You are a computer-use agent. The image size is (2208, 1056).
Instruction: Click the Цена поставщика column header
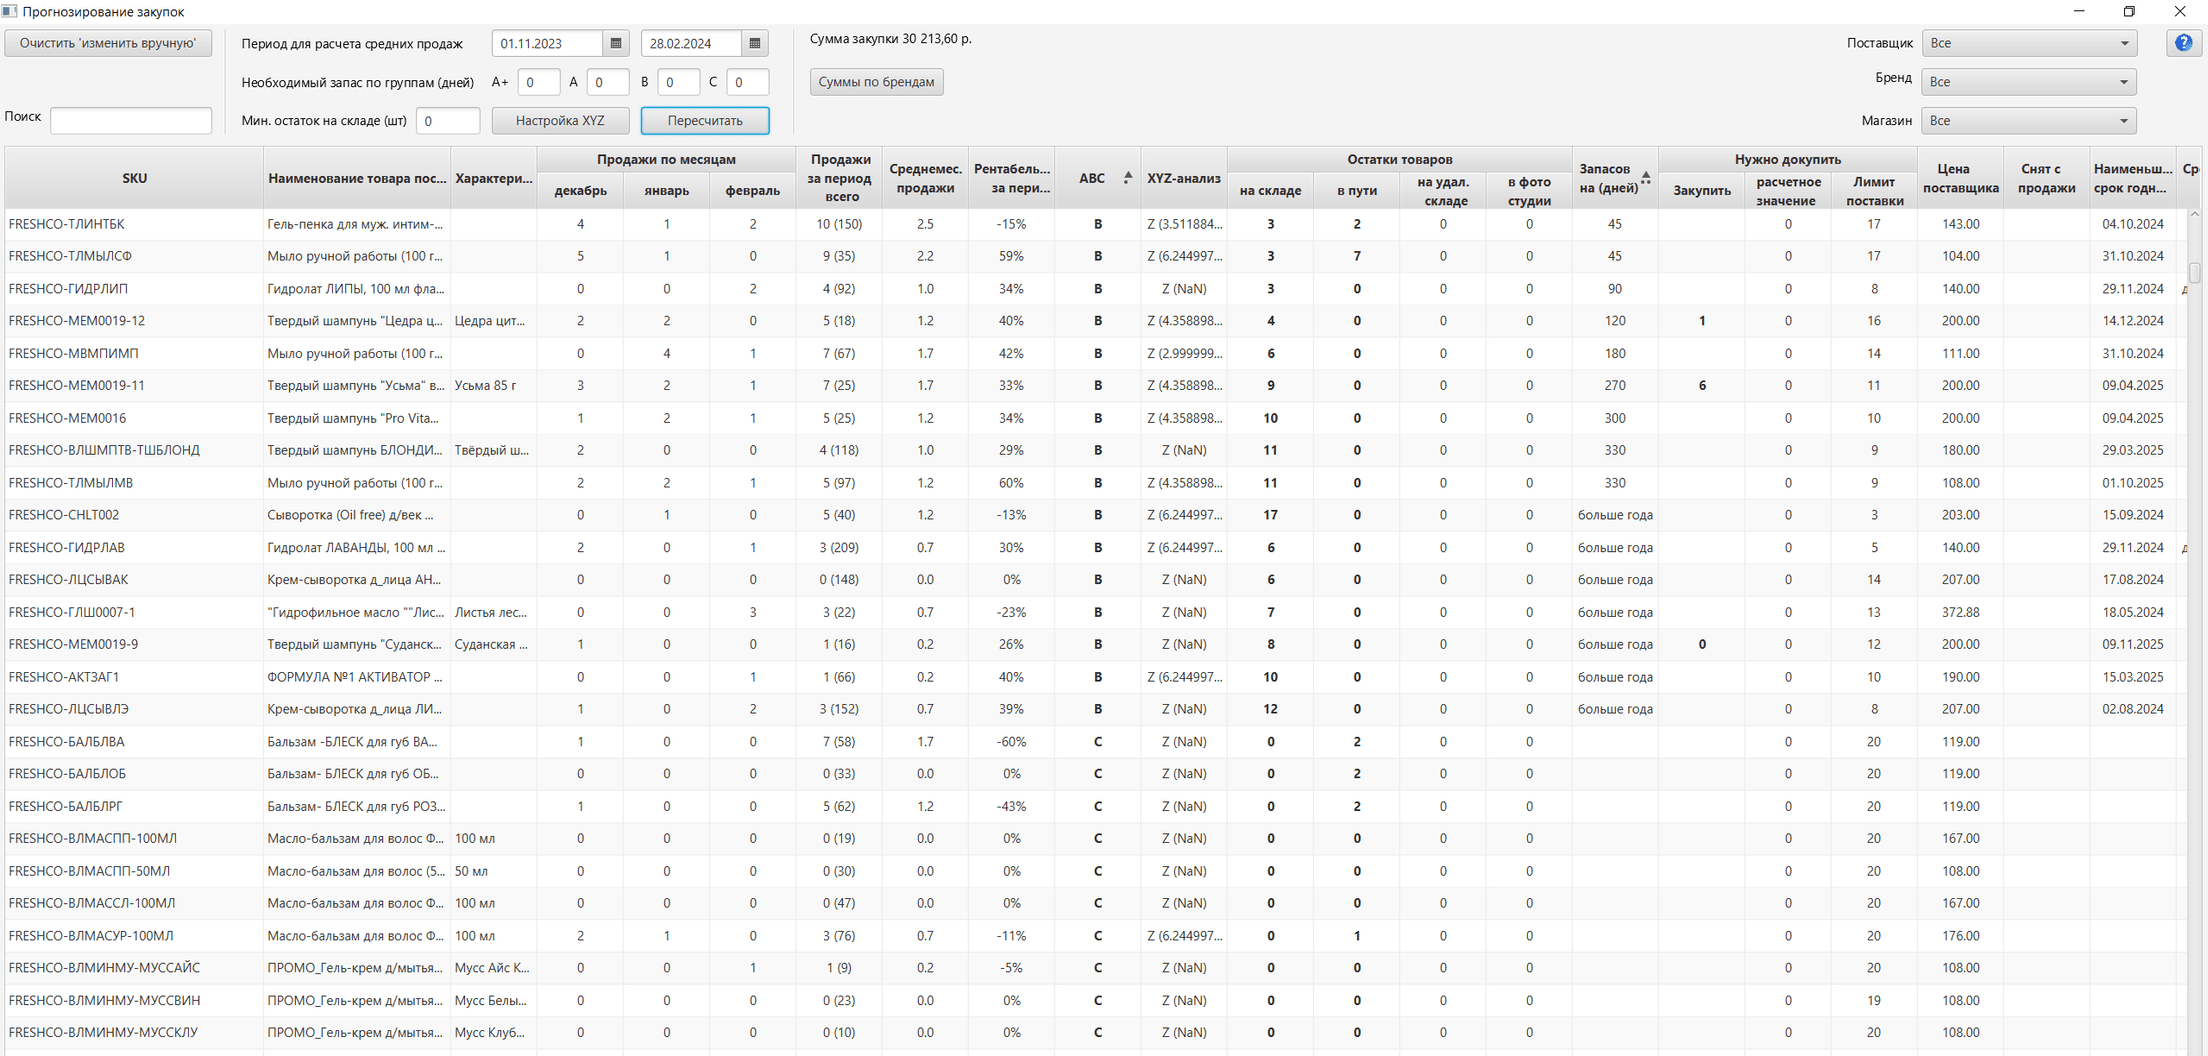(x=1960, y=178)
